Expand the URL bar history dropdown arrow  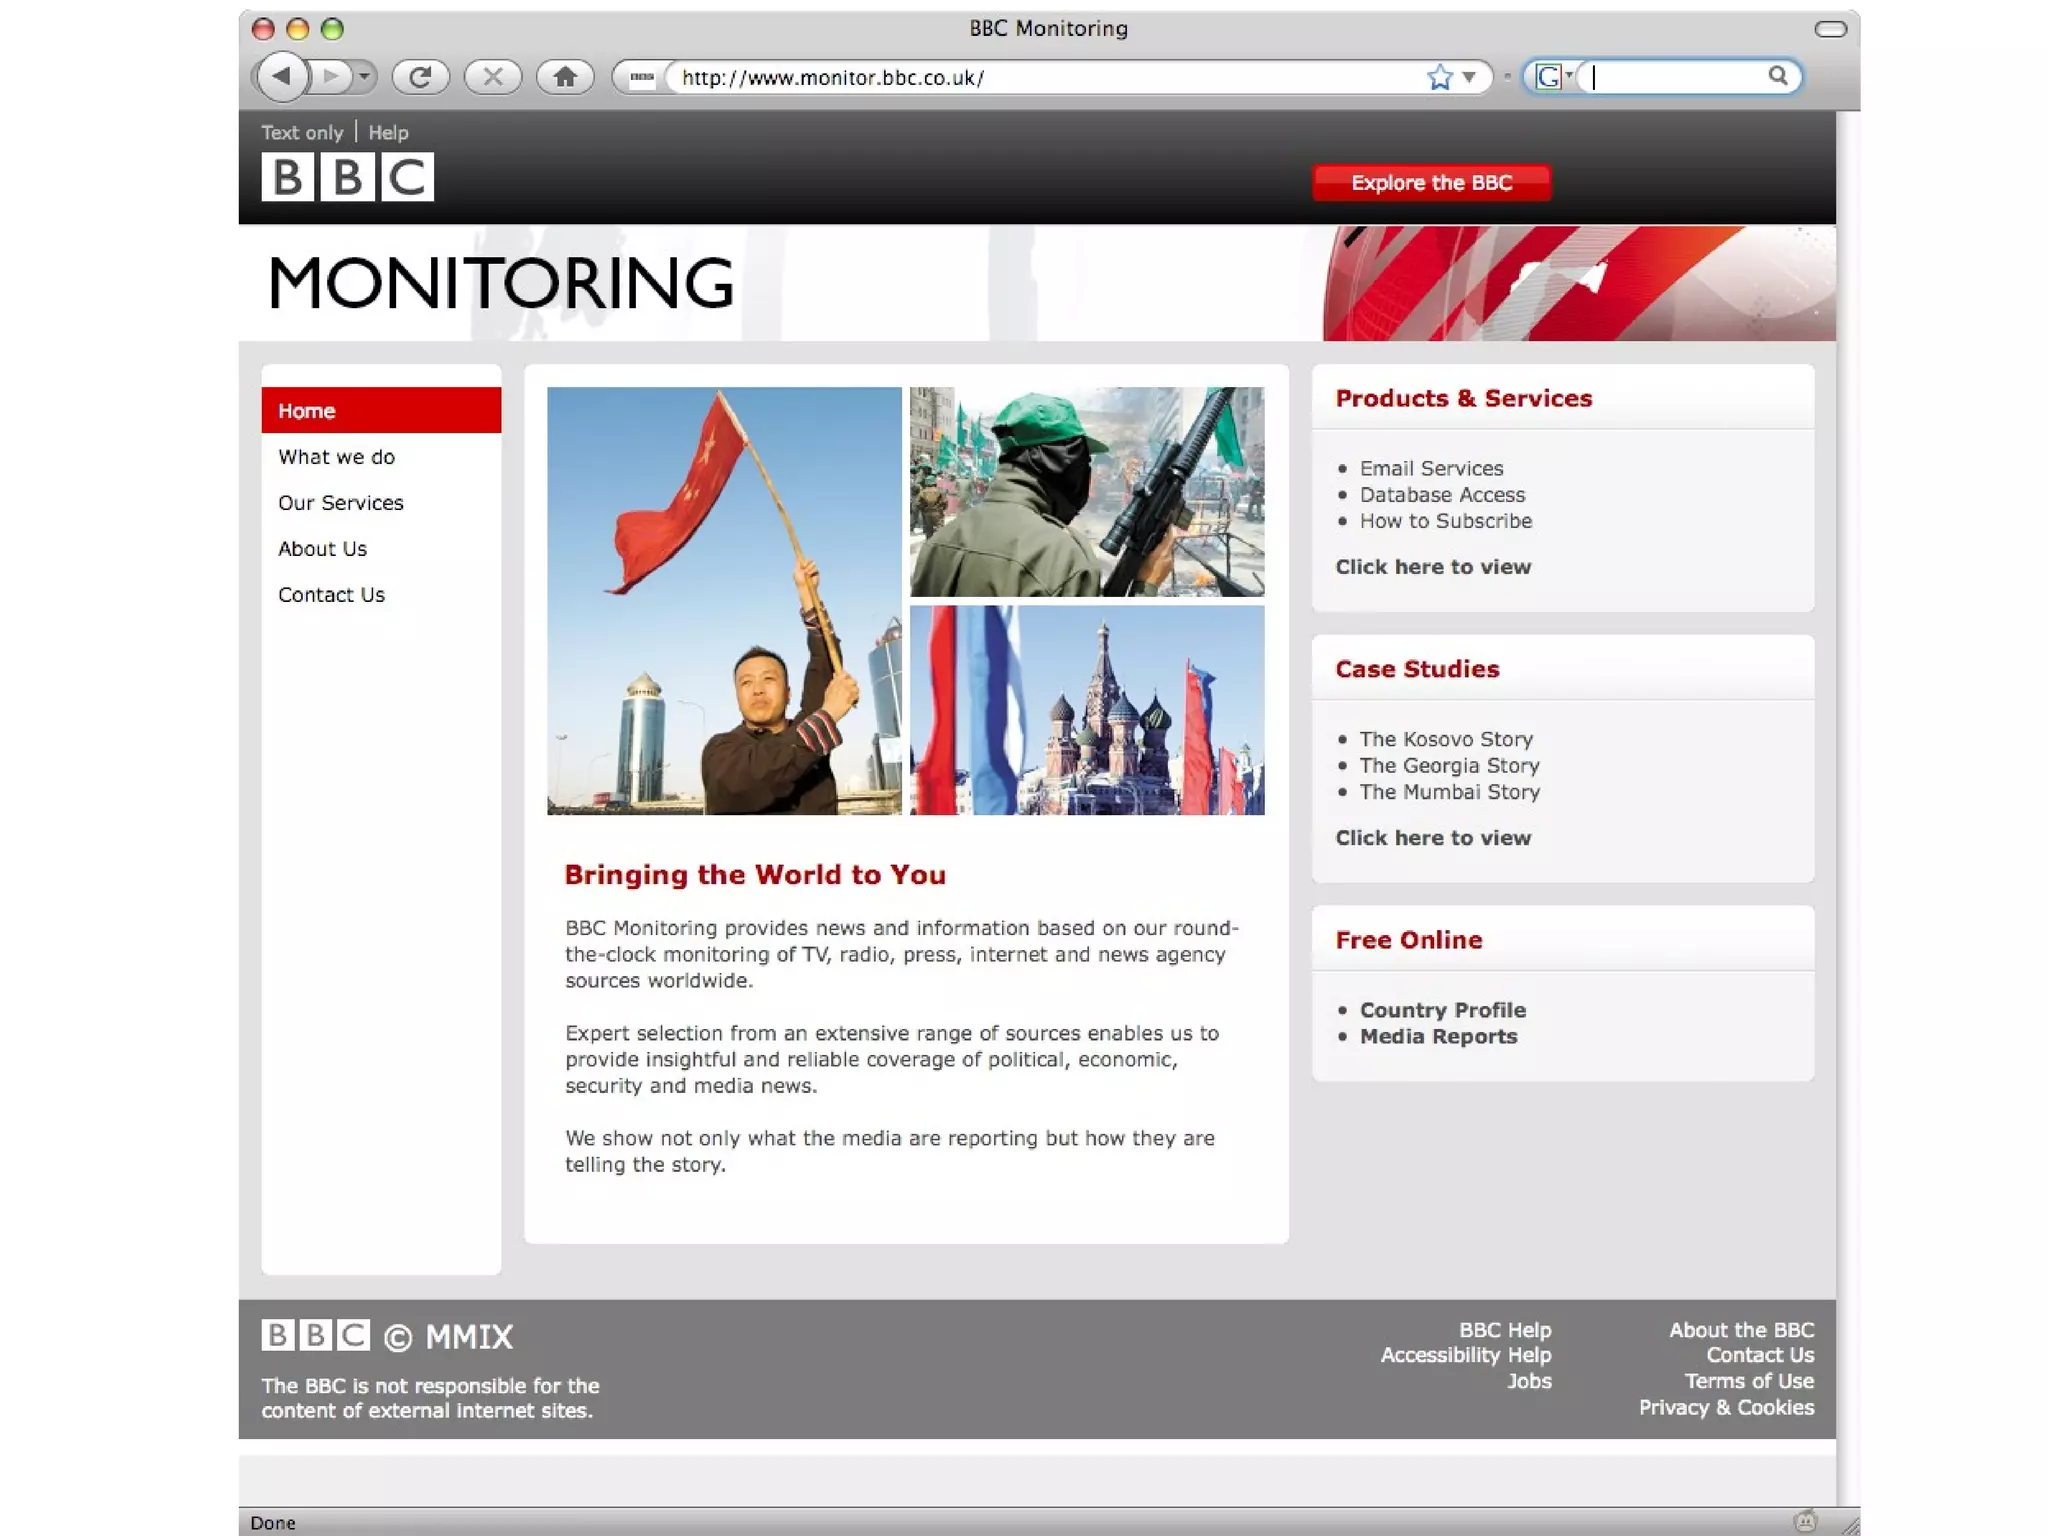(x=1469, y=77)
